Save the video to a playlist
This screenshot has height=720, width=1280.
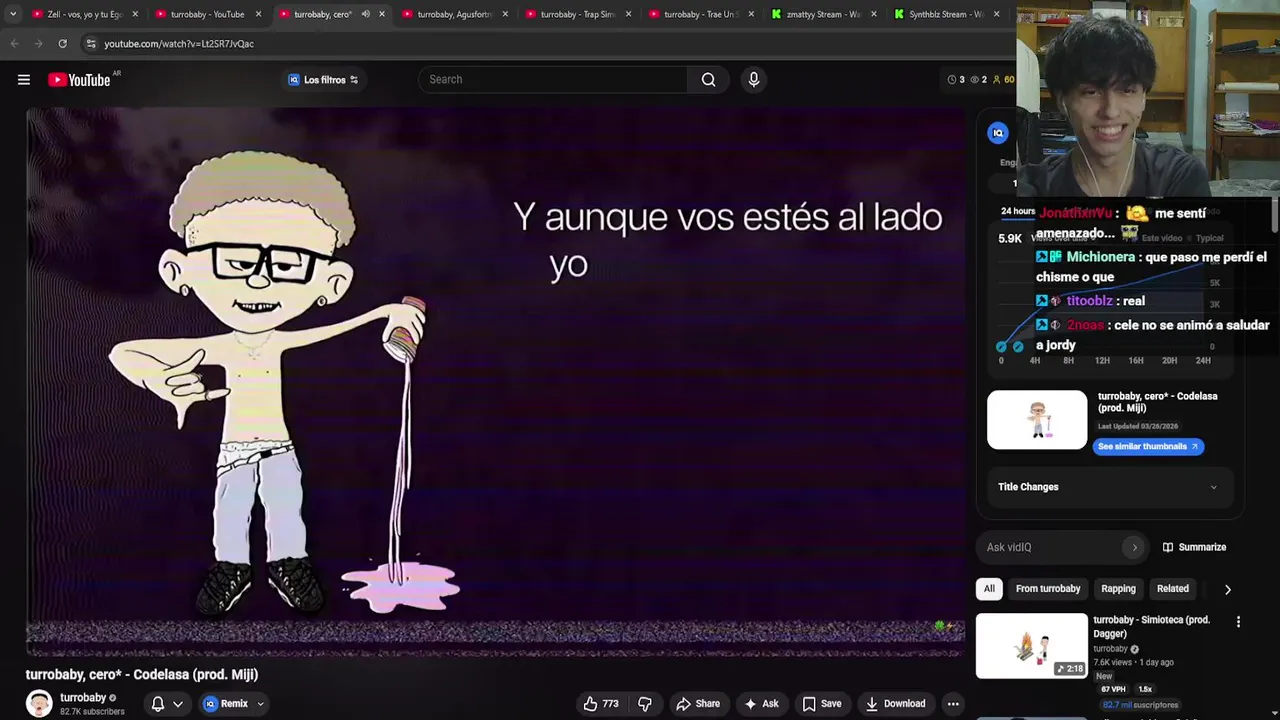coord(821,704)
